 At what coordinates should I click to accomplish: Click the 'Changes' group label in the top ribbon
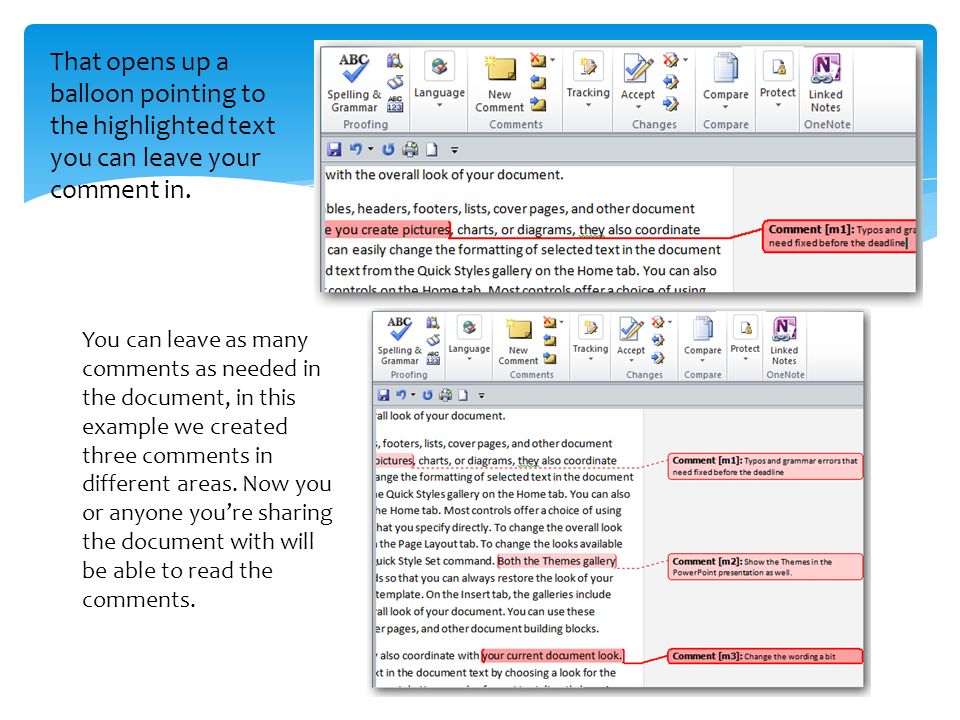pos(654,124)
